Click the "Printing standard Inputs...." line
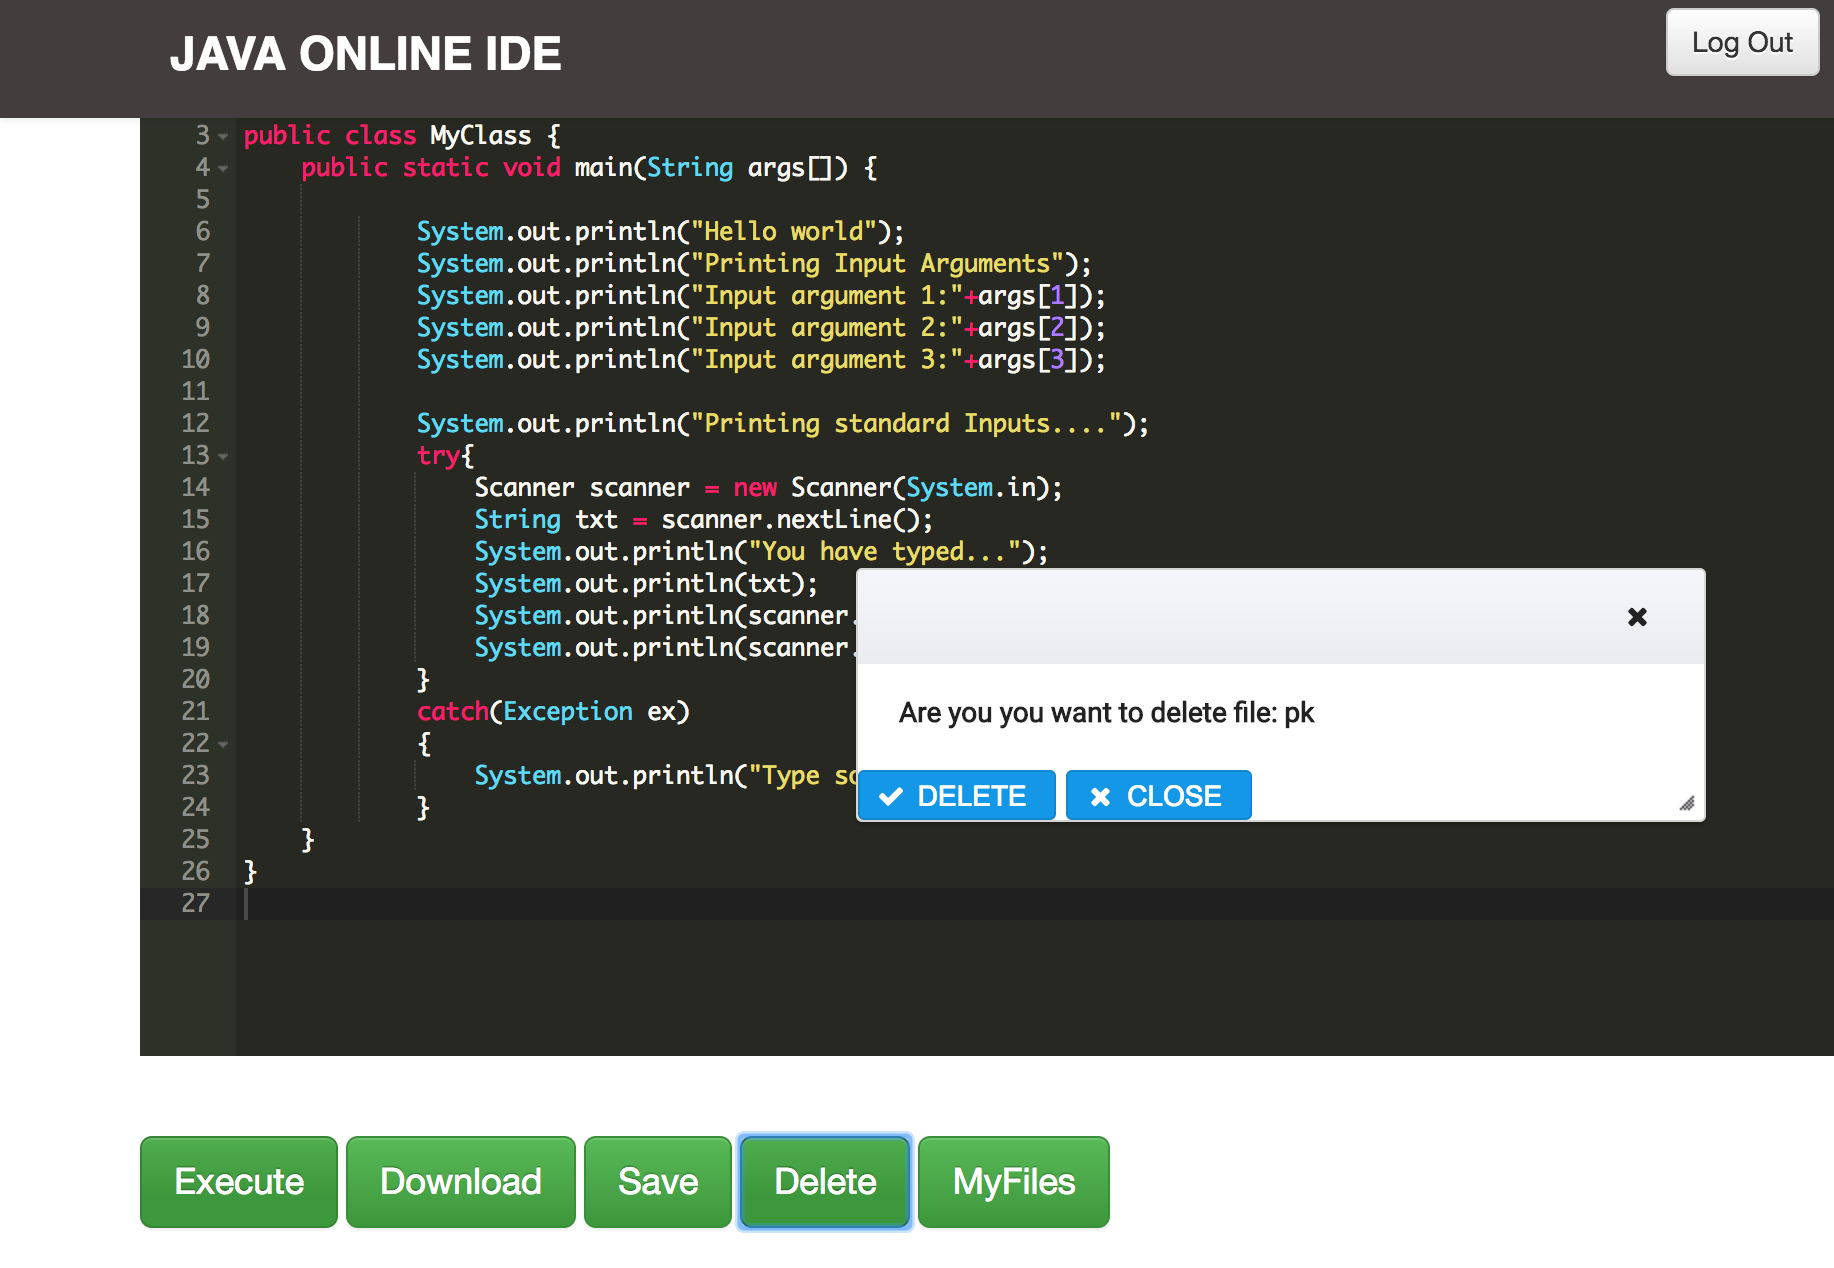Image resolution: width=1834 pixels, height=1268 pixels. (783, 424)
